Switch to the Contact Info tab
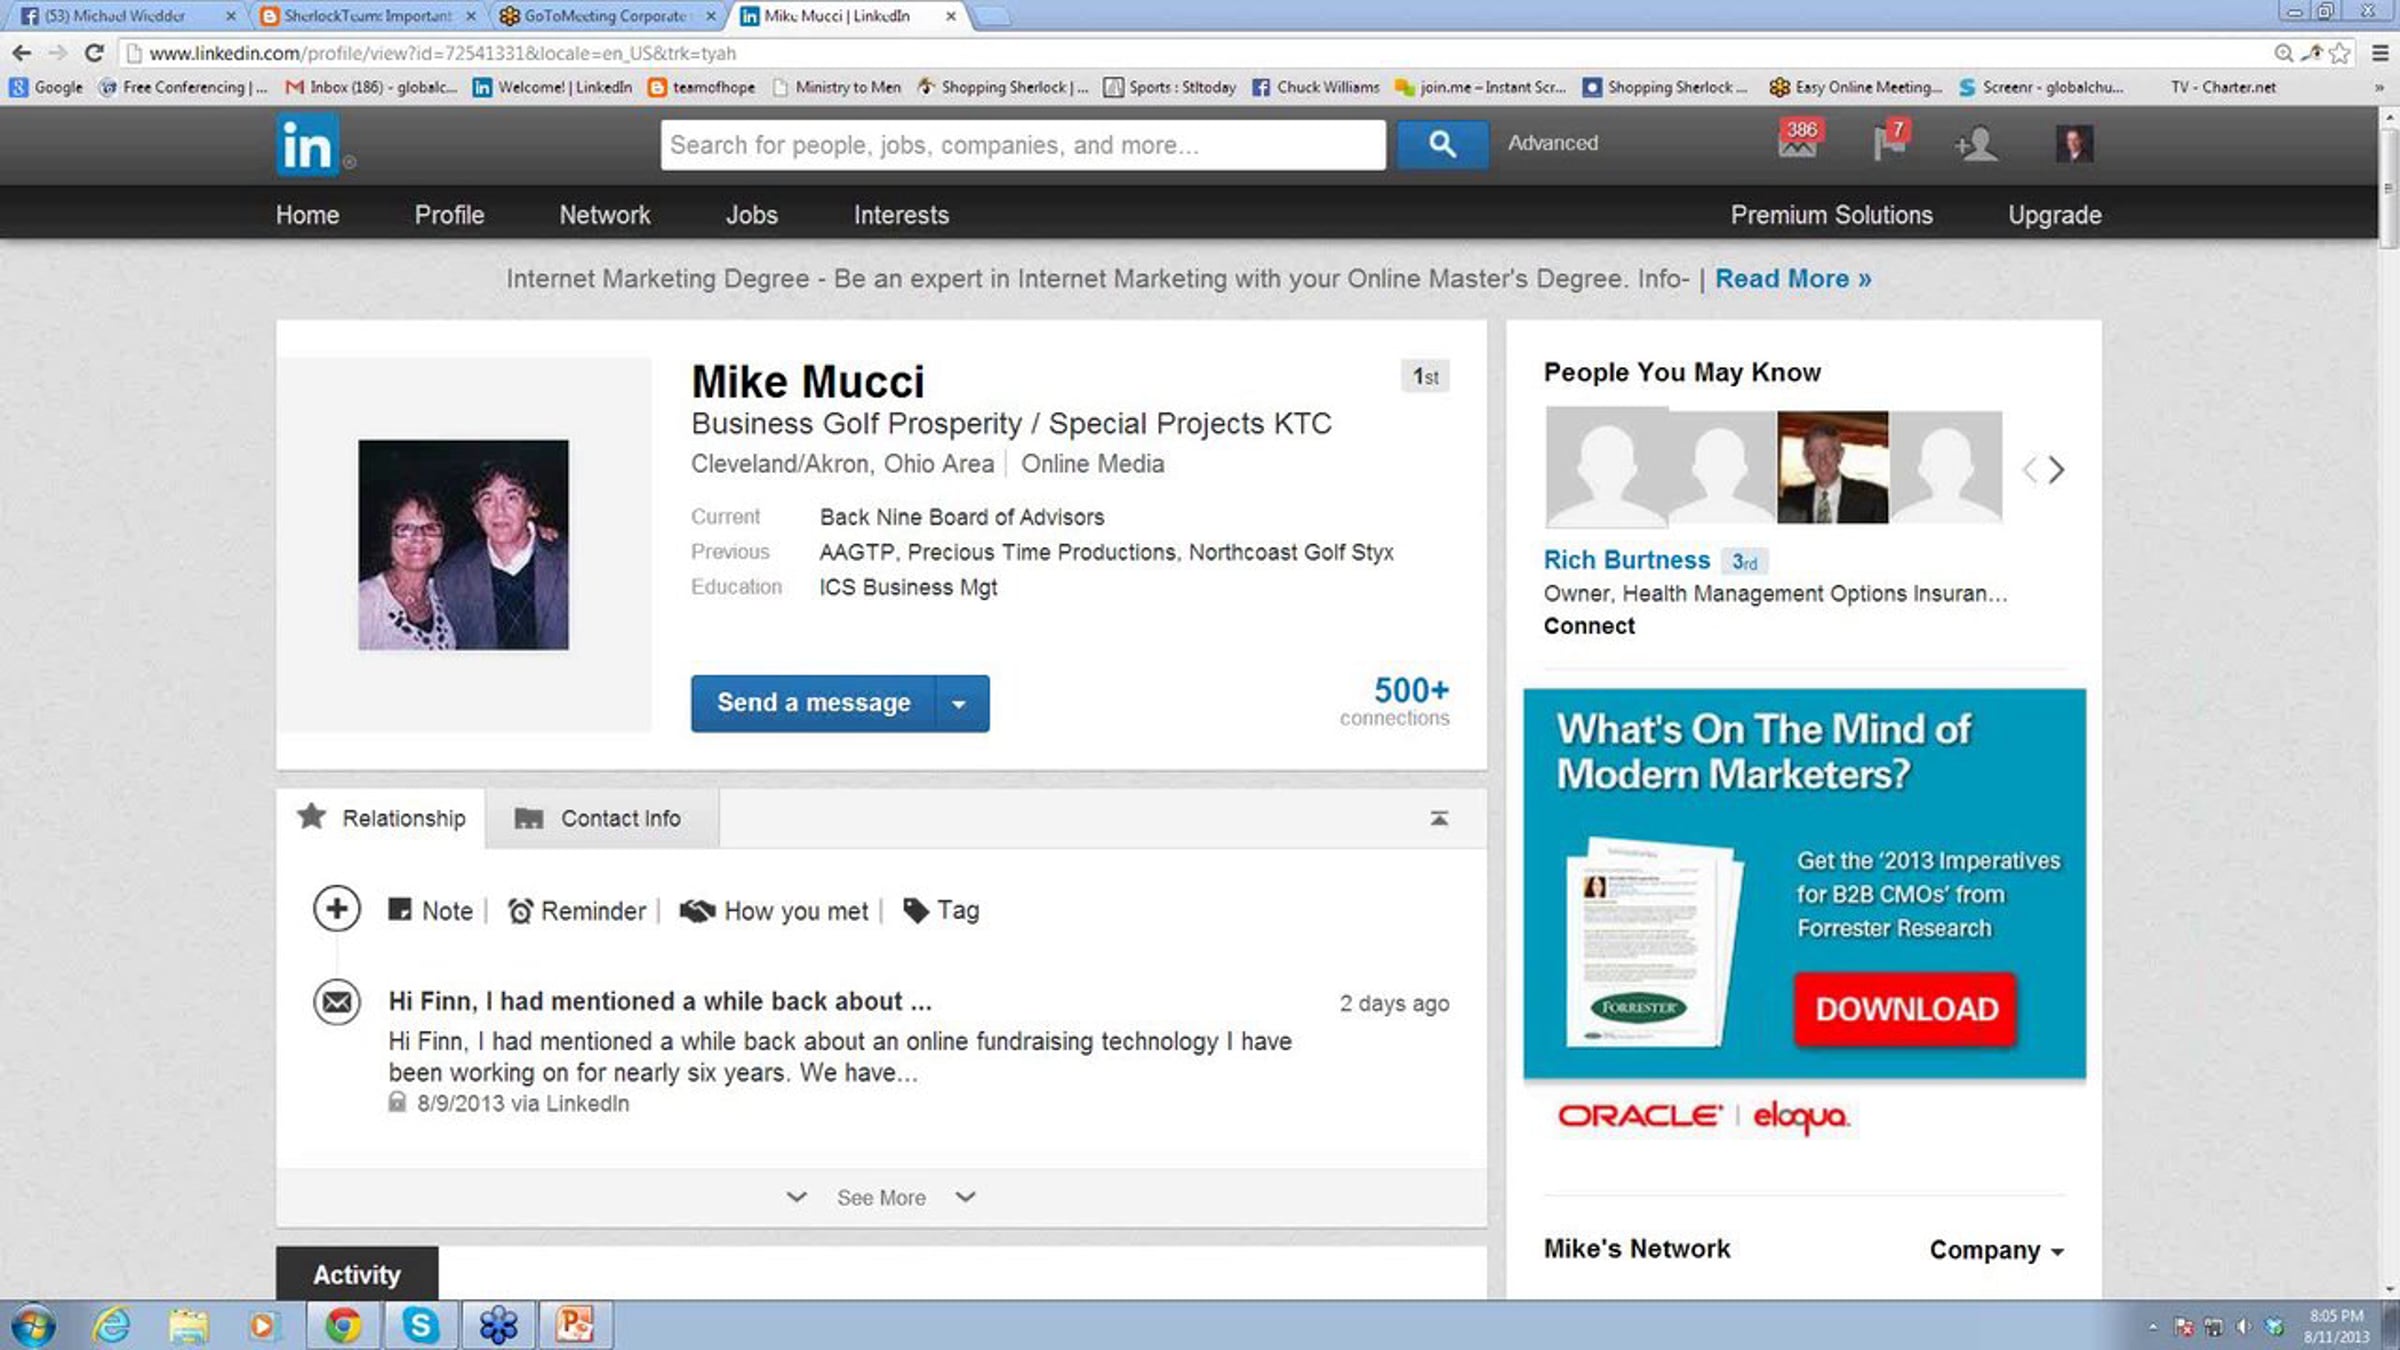This screenshot has width=2400, height=1350. (602, 818)
